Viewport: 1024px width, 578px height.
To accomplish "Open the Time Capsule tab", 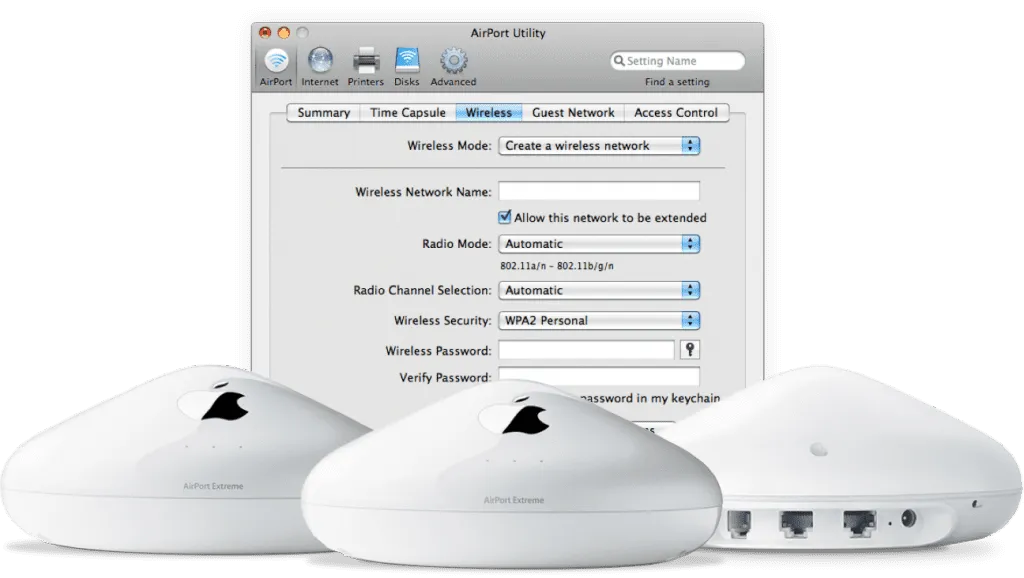I will 406,112.
